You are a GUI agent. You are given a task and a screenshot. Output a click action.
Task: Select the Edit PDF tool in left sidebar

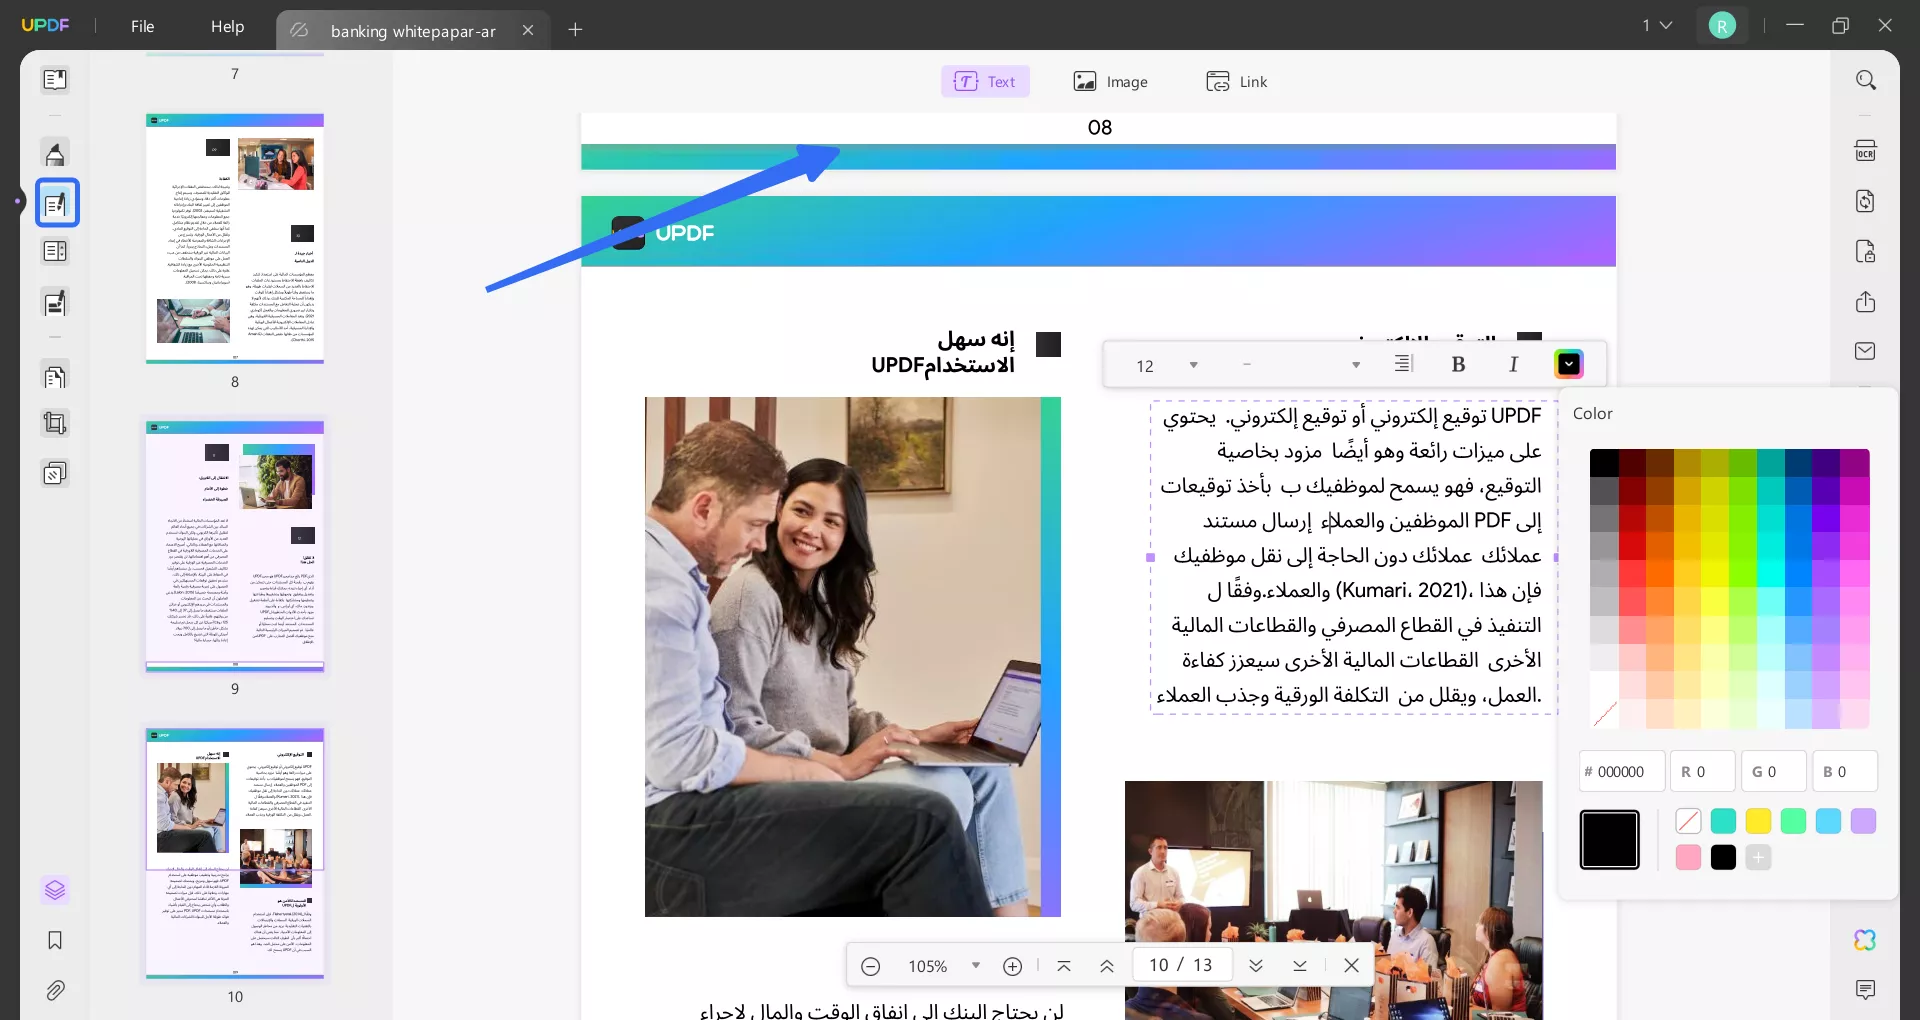(x=55, y=202)
